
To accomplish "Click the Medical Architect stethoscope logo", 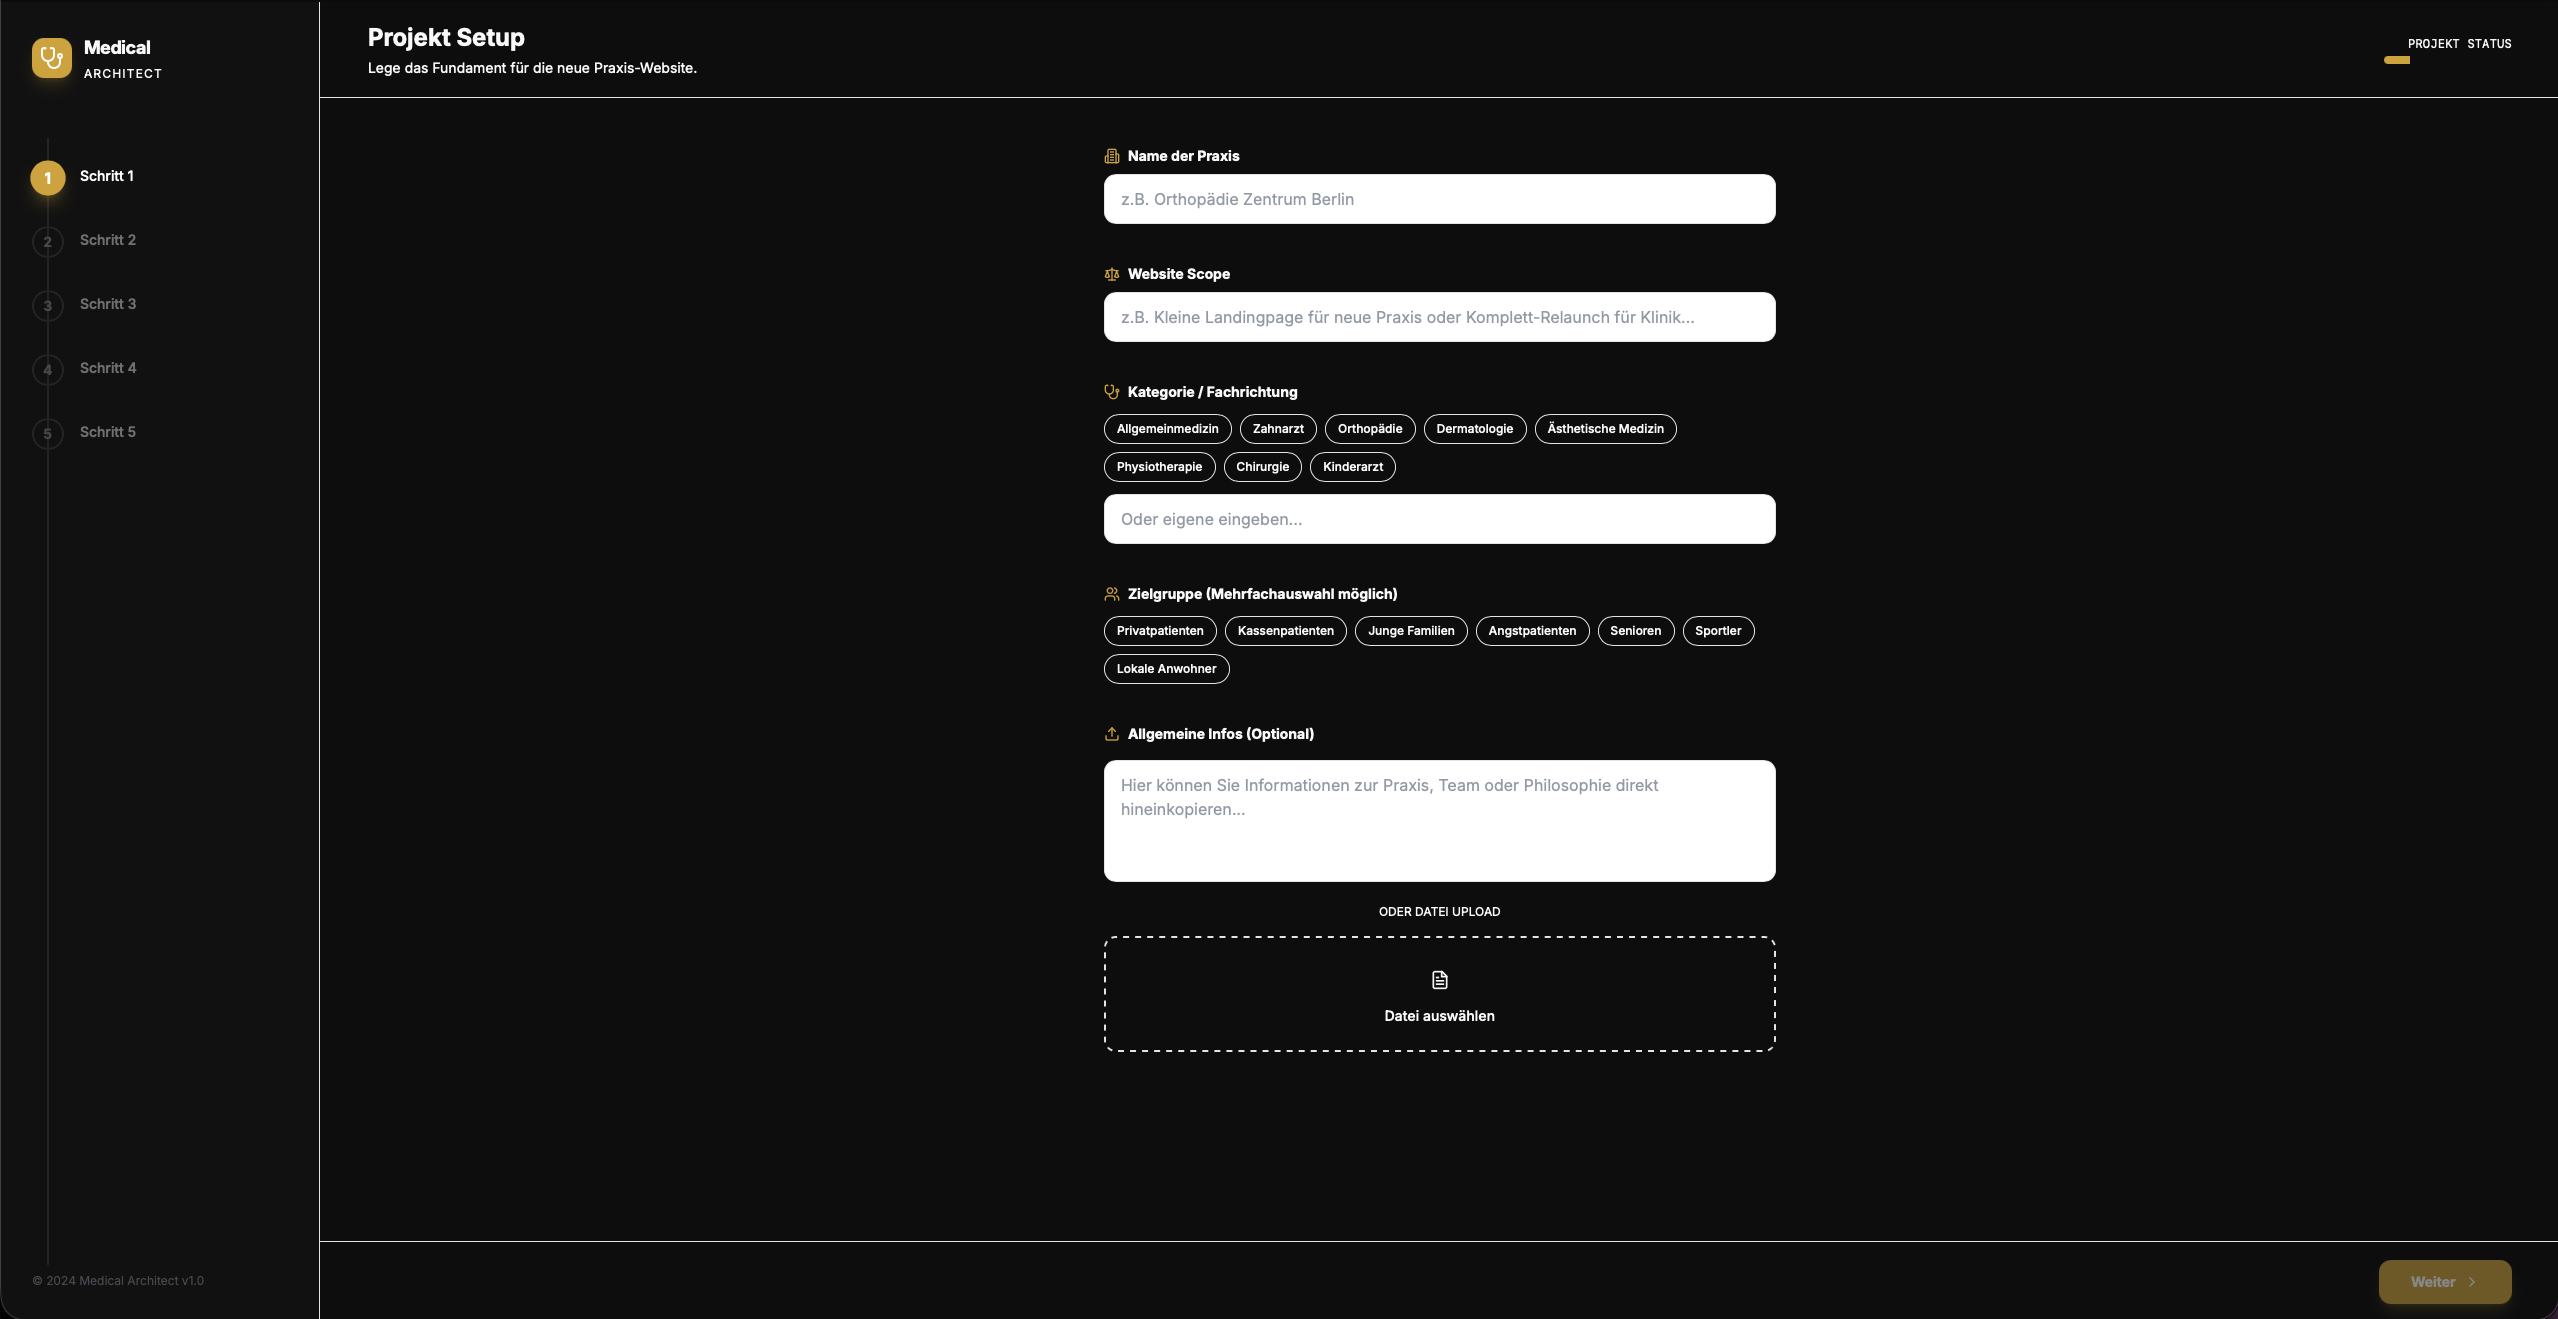I will click(x=51, y=58).
